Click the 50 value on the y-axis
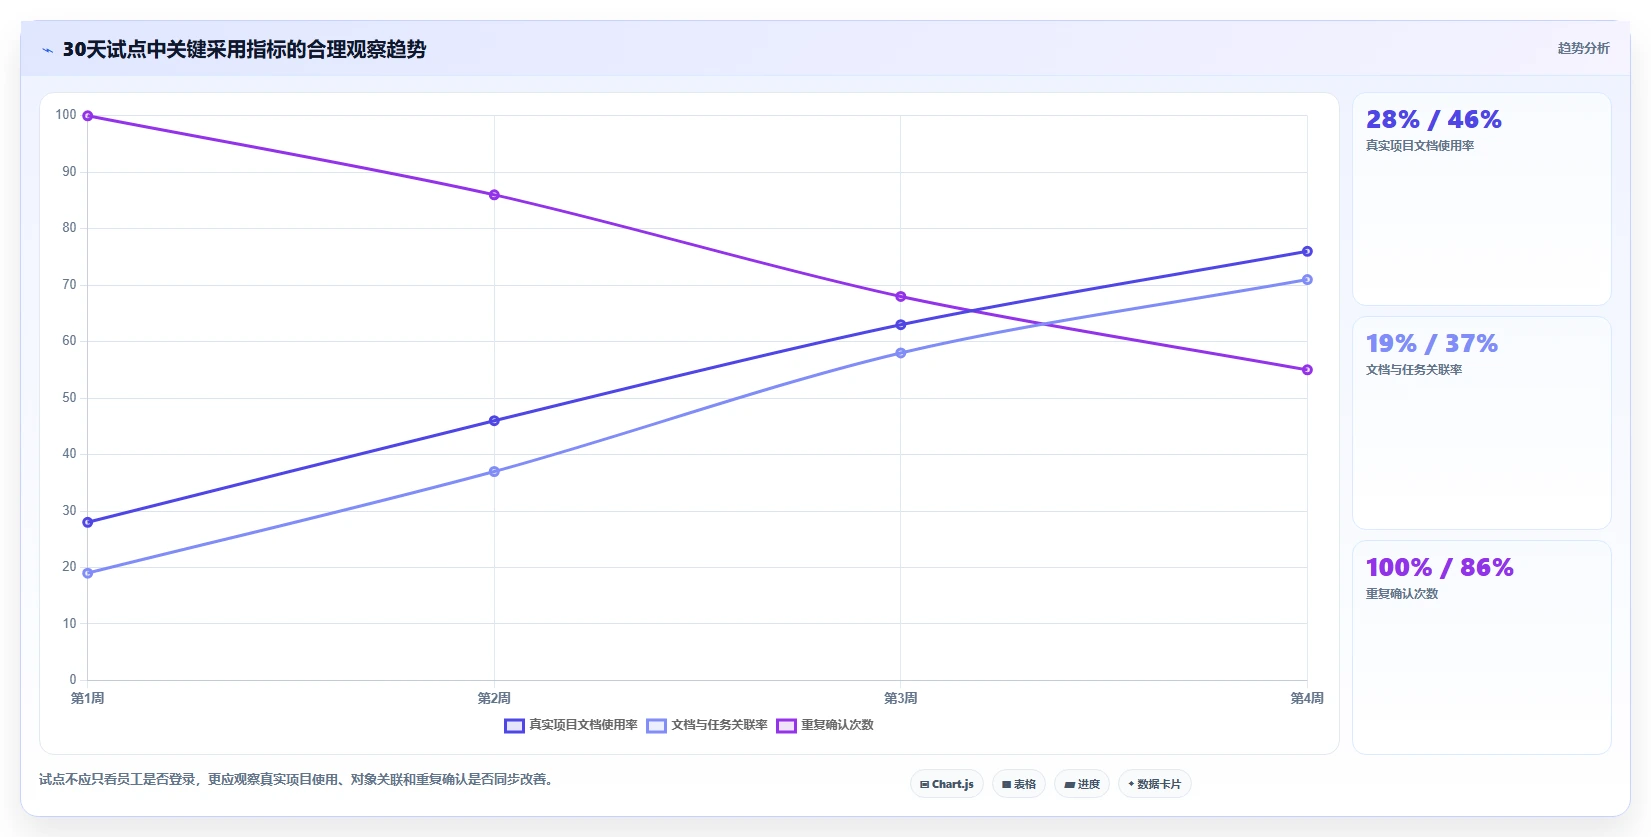The height and width of the screenshot is (837, 1651). [x=69, y=398]
